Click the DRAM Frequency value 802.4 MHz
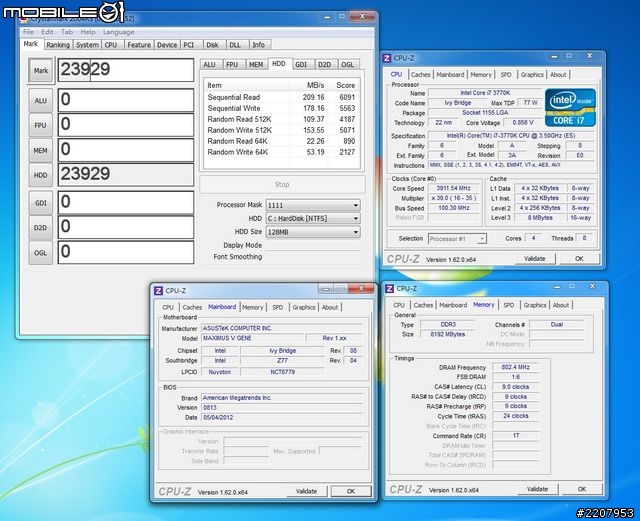640x521 pixels. [516, 367]
